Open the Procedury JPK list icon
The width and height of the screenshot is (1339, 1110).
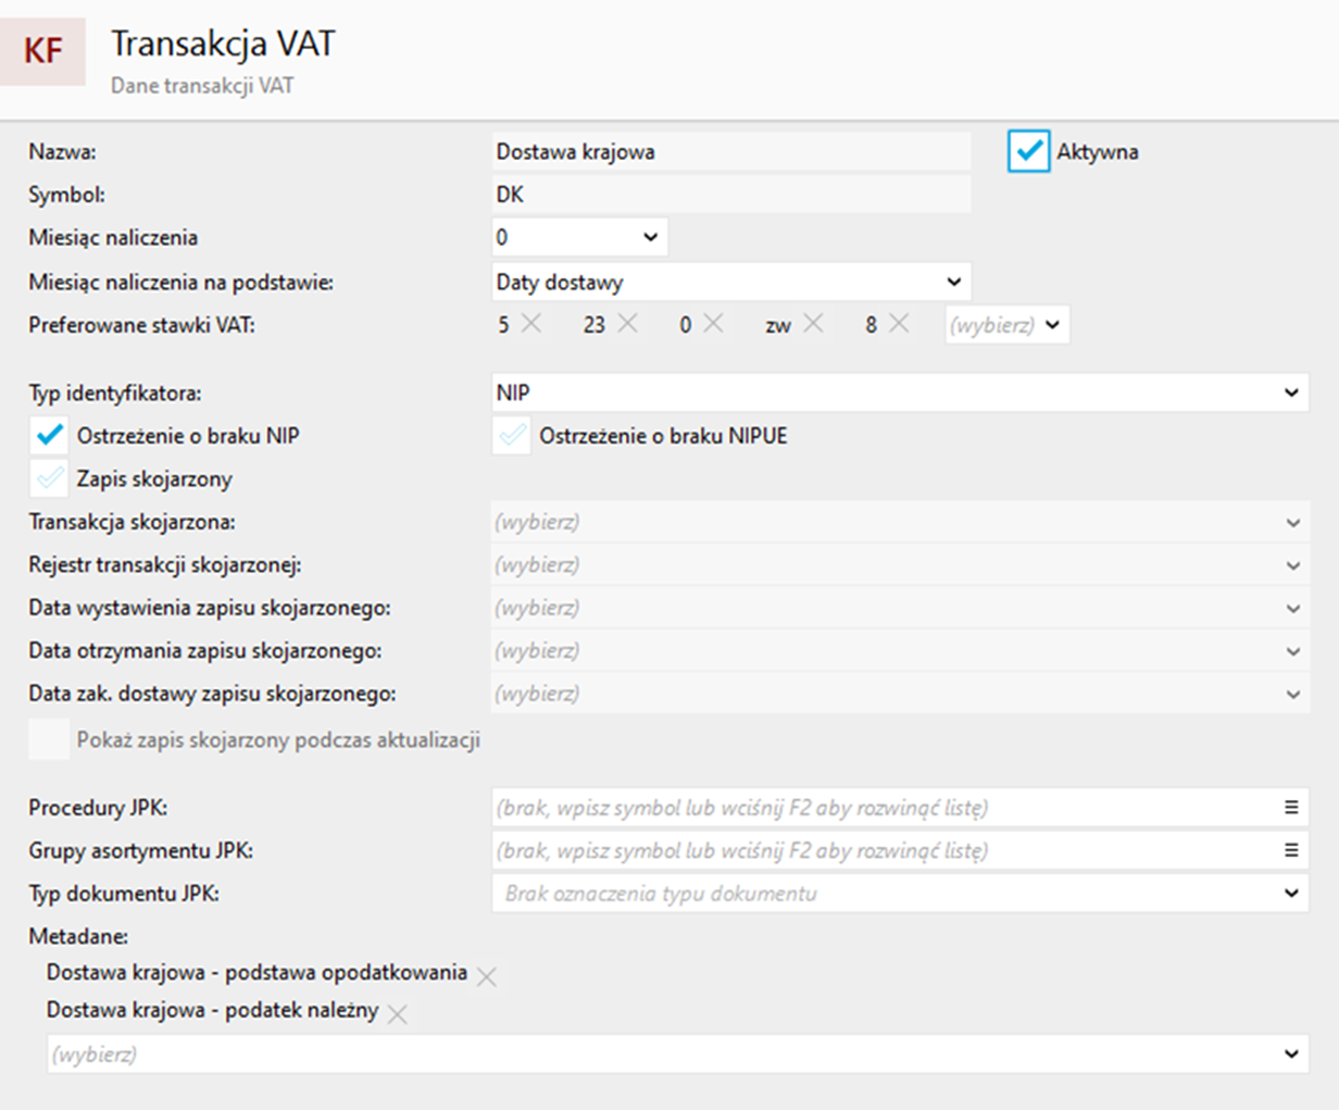pos(1291,807)
